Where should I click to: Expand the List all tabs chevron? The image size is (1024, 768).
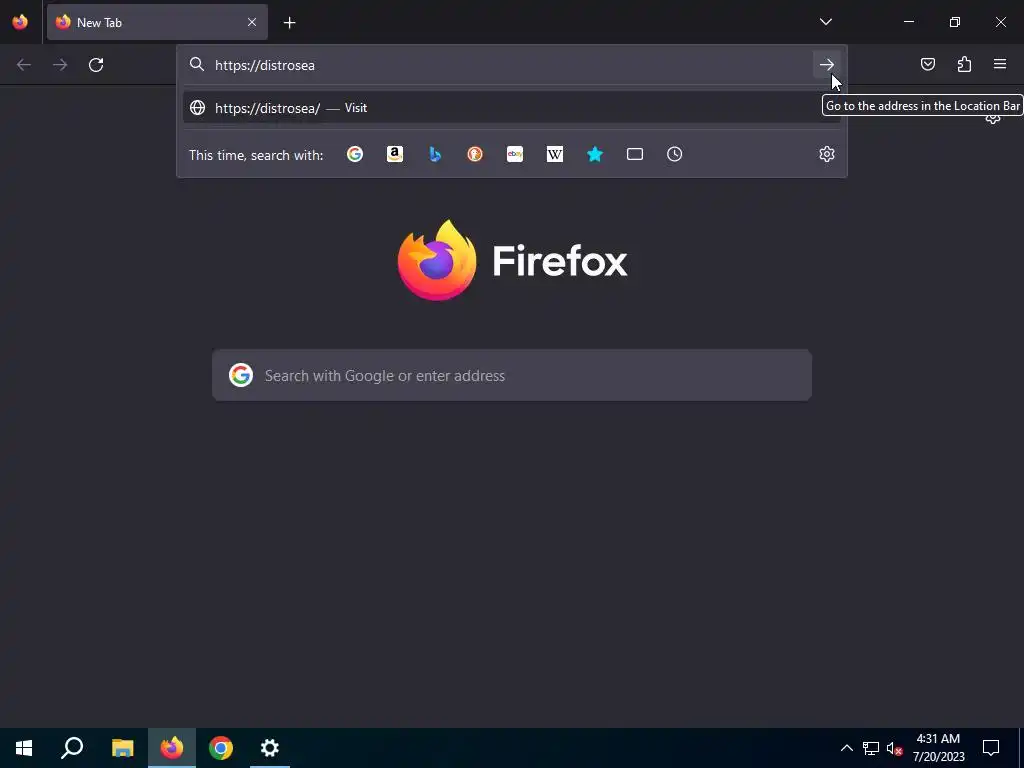tap(825, 22)
